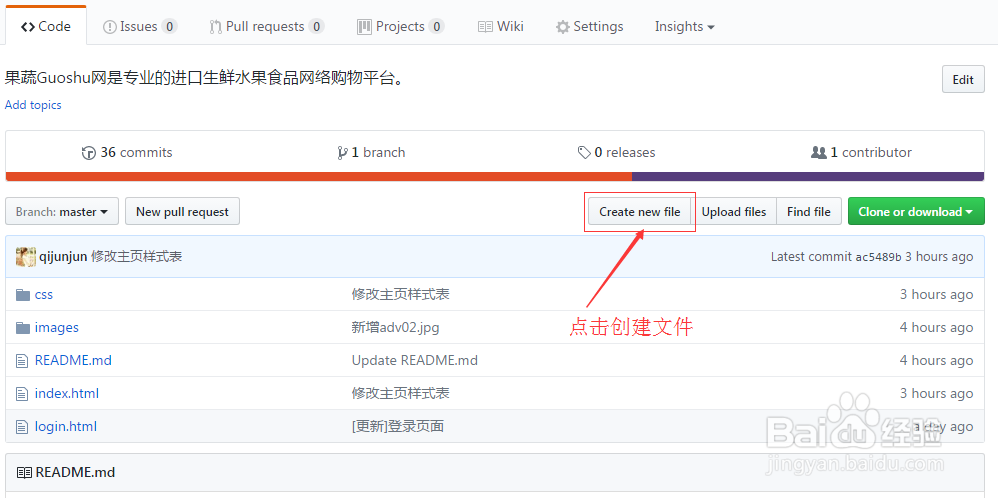Open the css folder
This screenshot has height=498, width=998.
[x=44, y=294]
